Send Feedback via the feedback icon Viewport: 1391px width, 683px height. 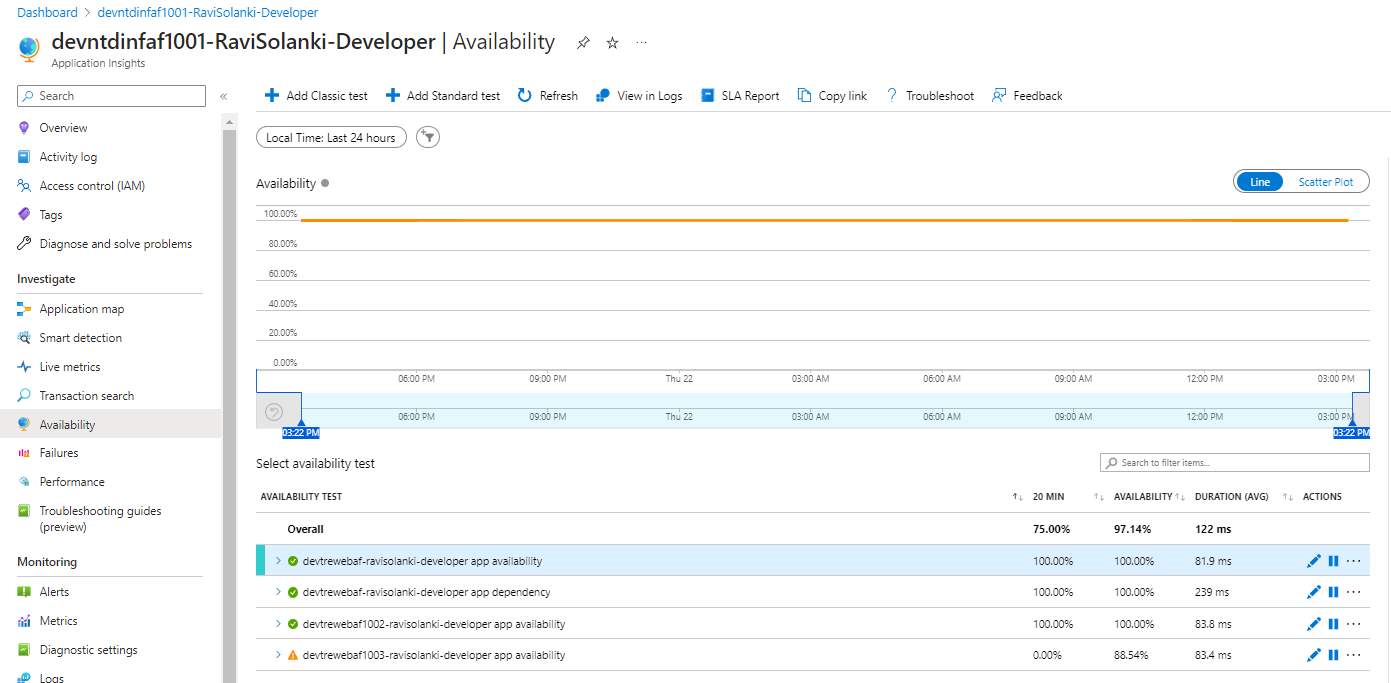click(1026, 95)
